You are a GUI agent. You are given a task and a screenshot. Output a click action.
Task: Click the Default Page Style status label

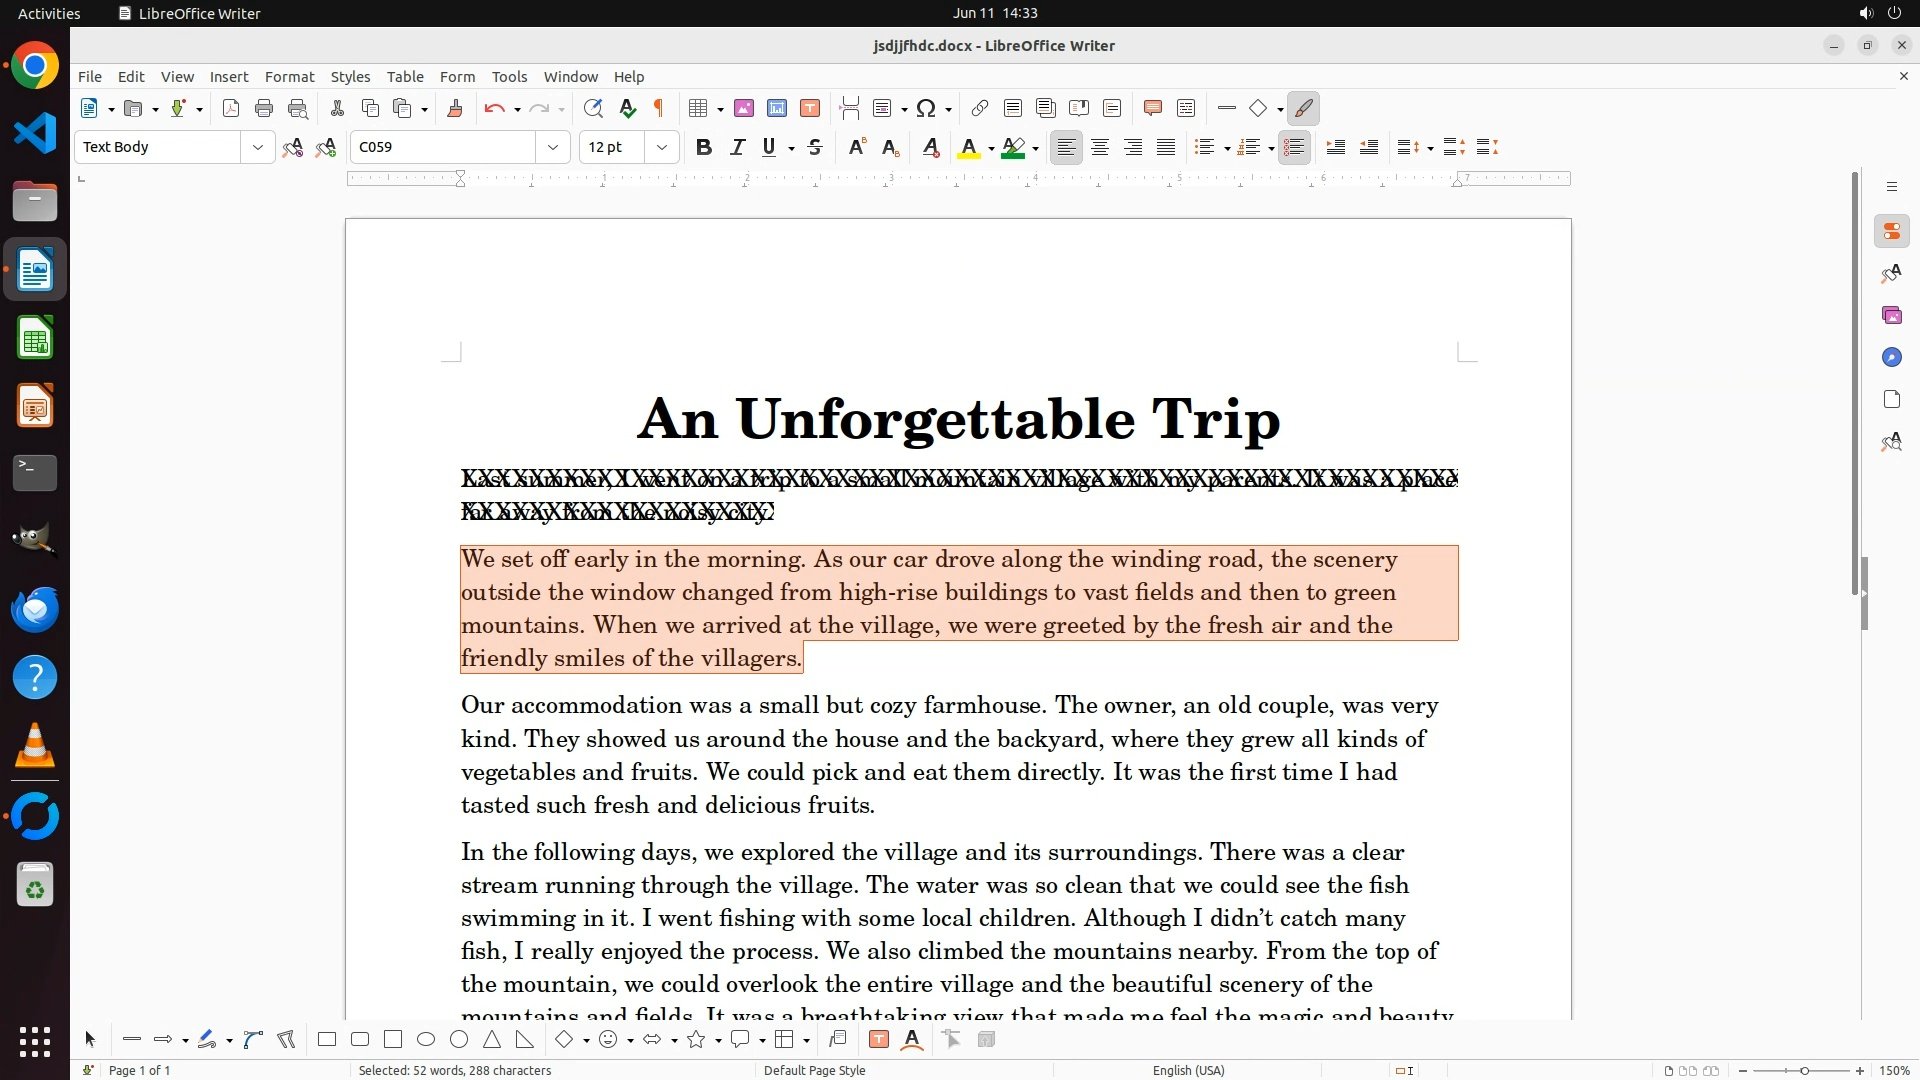point(814,1070)
